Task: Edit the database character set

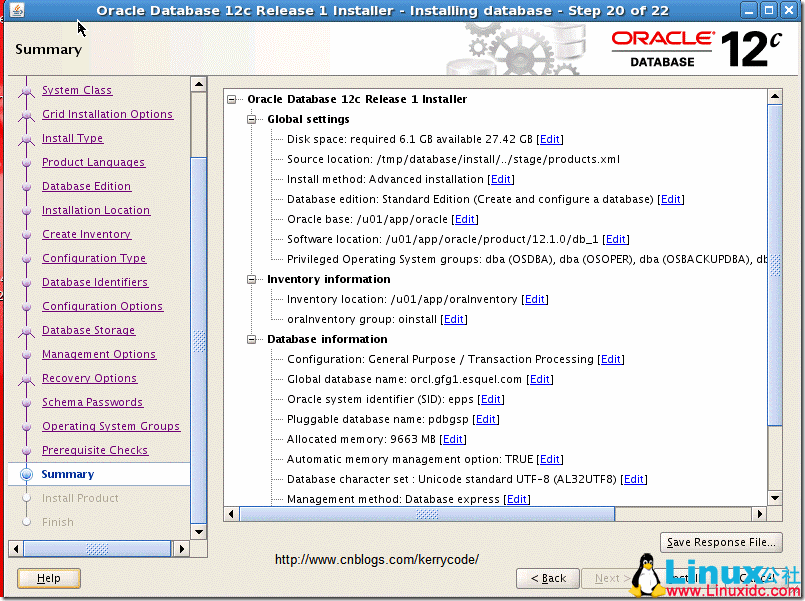Action: coord(633,479)
